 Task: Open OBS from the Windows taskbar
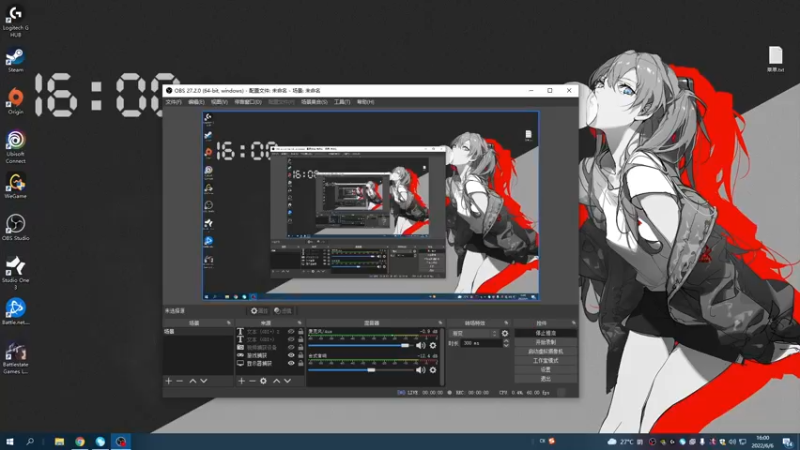coord(120,441)
